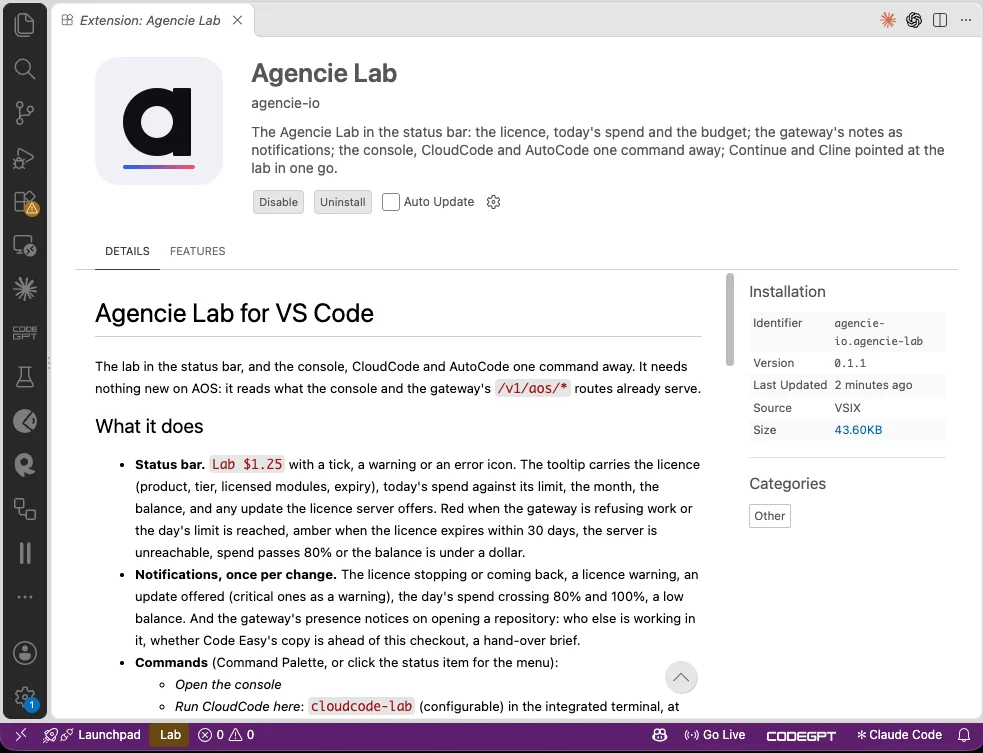Click the scroll-to-top arrow button

tap(681, 678)
